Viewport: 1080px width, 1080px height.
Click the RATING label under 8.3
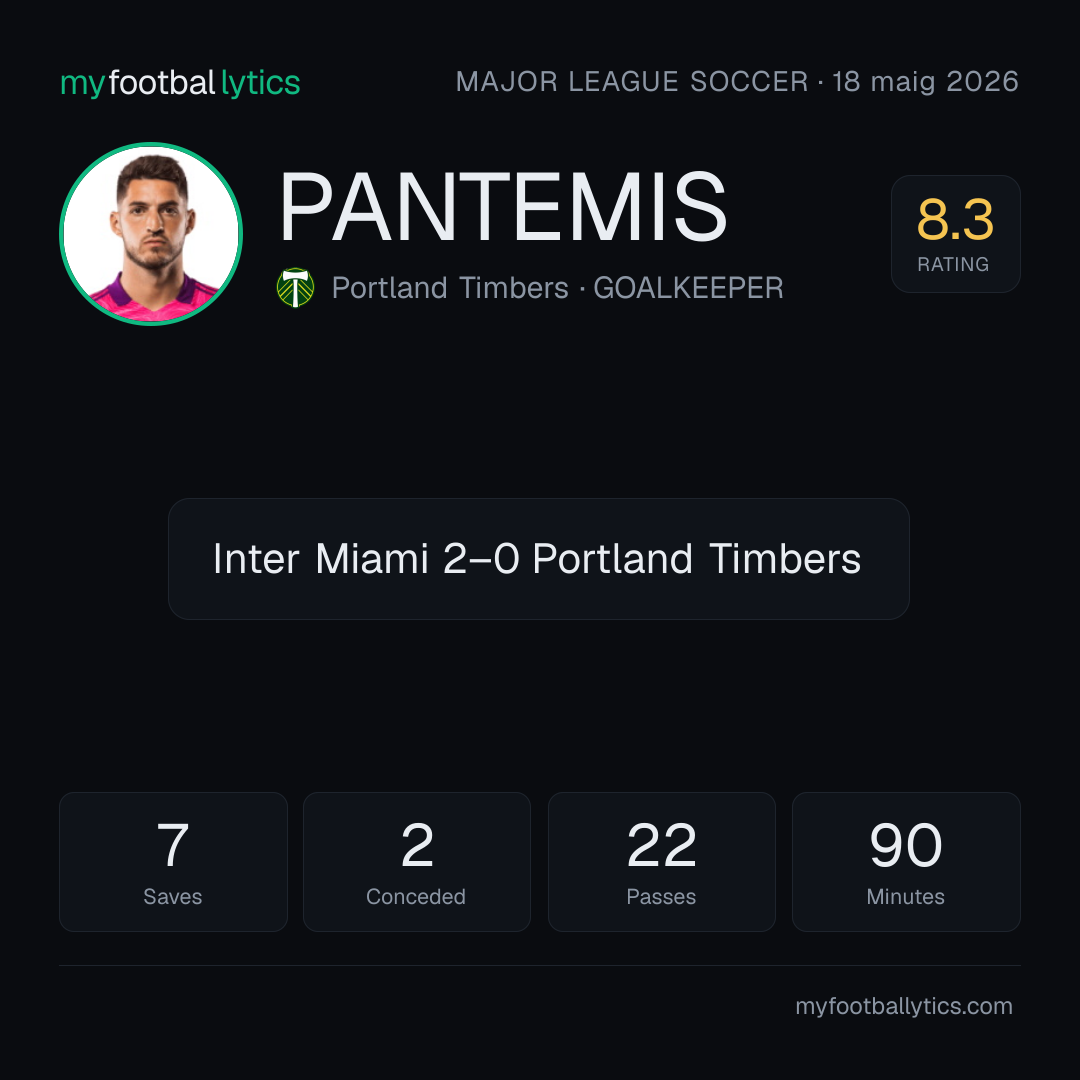953,264
